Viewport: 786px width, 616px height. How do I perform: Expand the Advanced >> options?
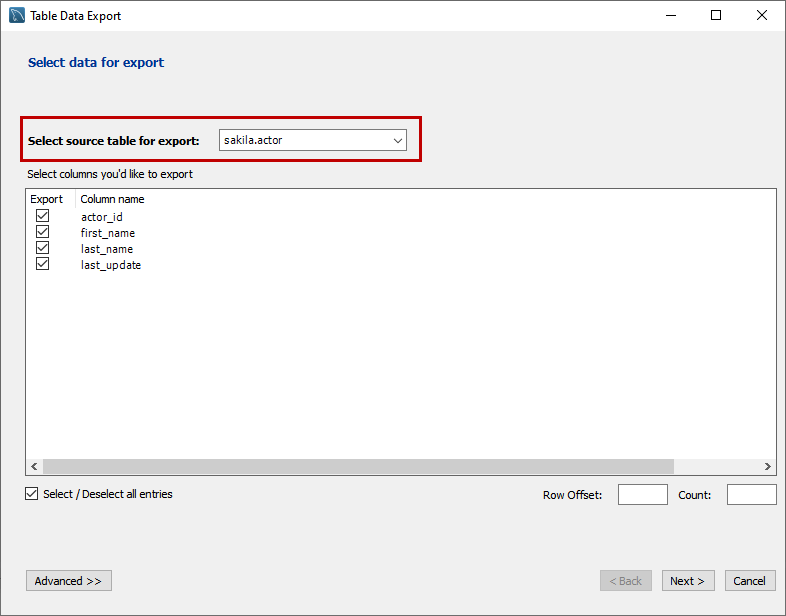68,581
